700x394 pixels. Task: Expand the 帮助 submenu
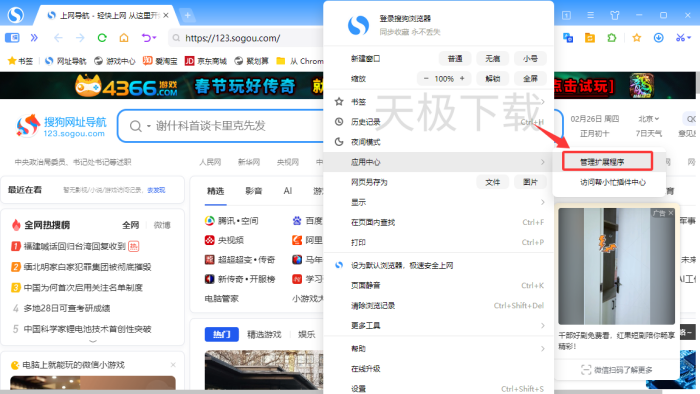point(438,348)
